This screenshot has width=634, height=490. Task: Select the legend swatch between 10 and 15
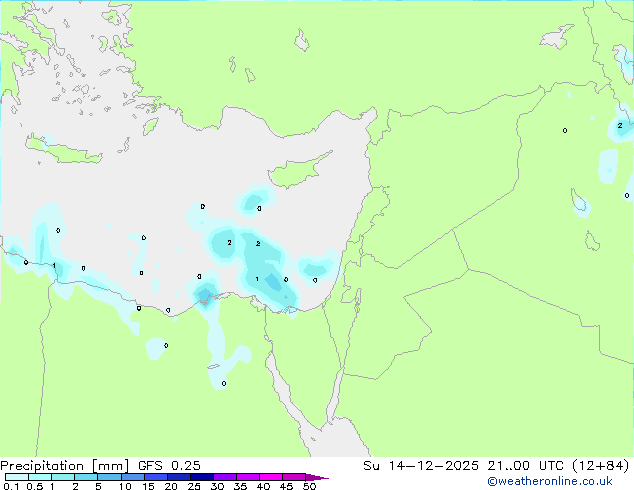[132, 477]
